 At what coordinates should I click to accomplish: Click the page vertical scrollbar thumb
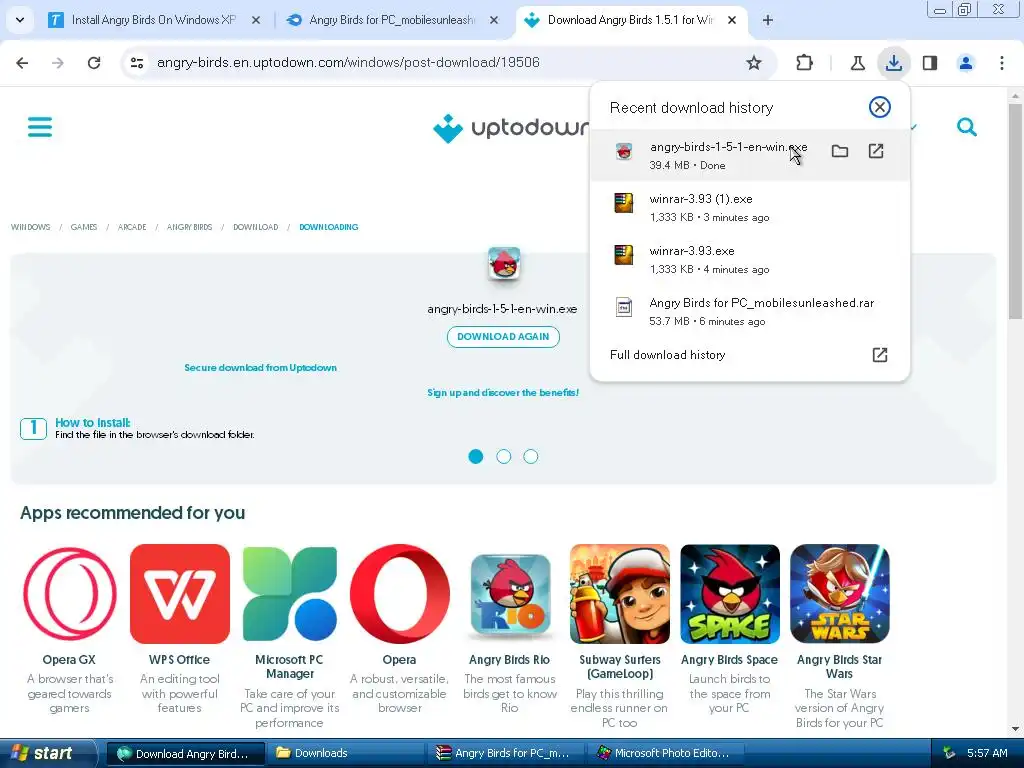click(x=1015, y=210)
